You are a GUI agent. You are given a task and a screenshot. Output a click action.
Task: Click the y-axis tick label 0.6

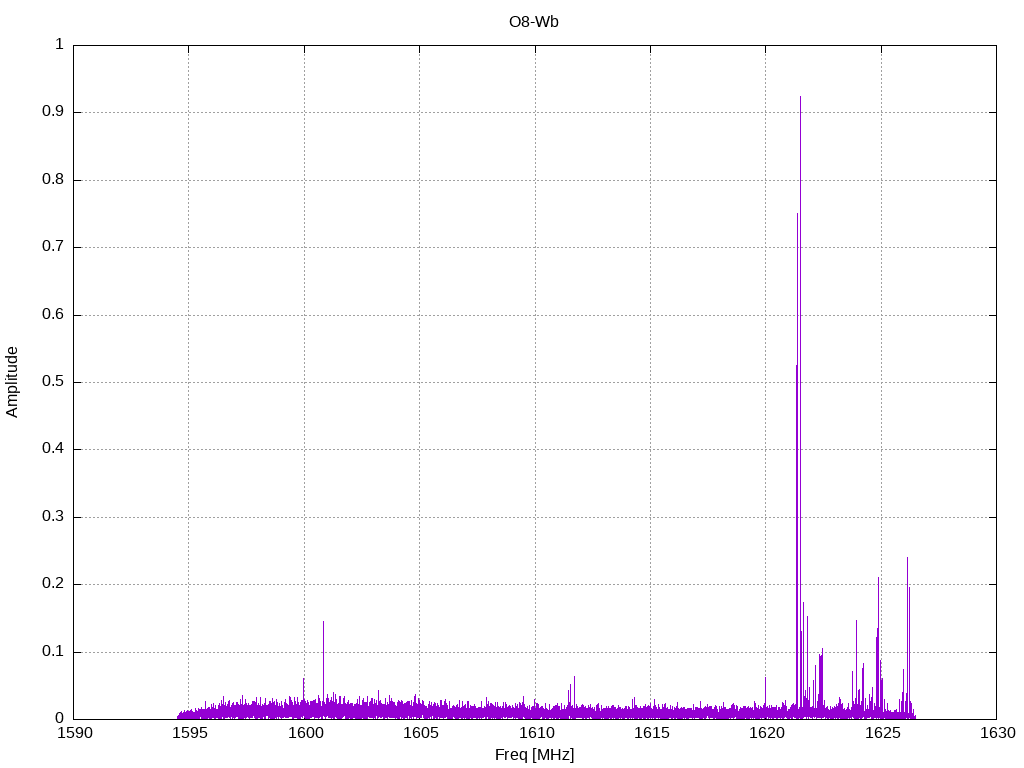pos(53,314)
